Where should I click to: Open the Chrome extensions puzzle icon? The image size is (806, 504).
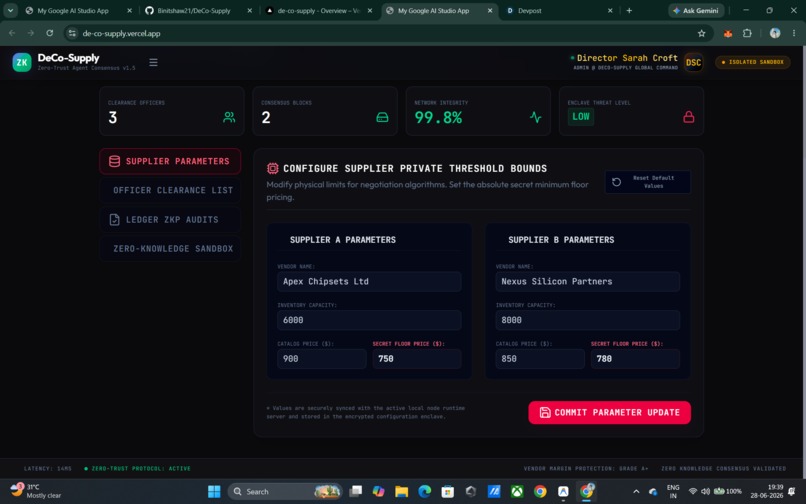pos(747,33)
